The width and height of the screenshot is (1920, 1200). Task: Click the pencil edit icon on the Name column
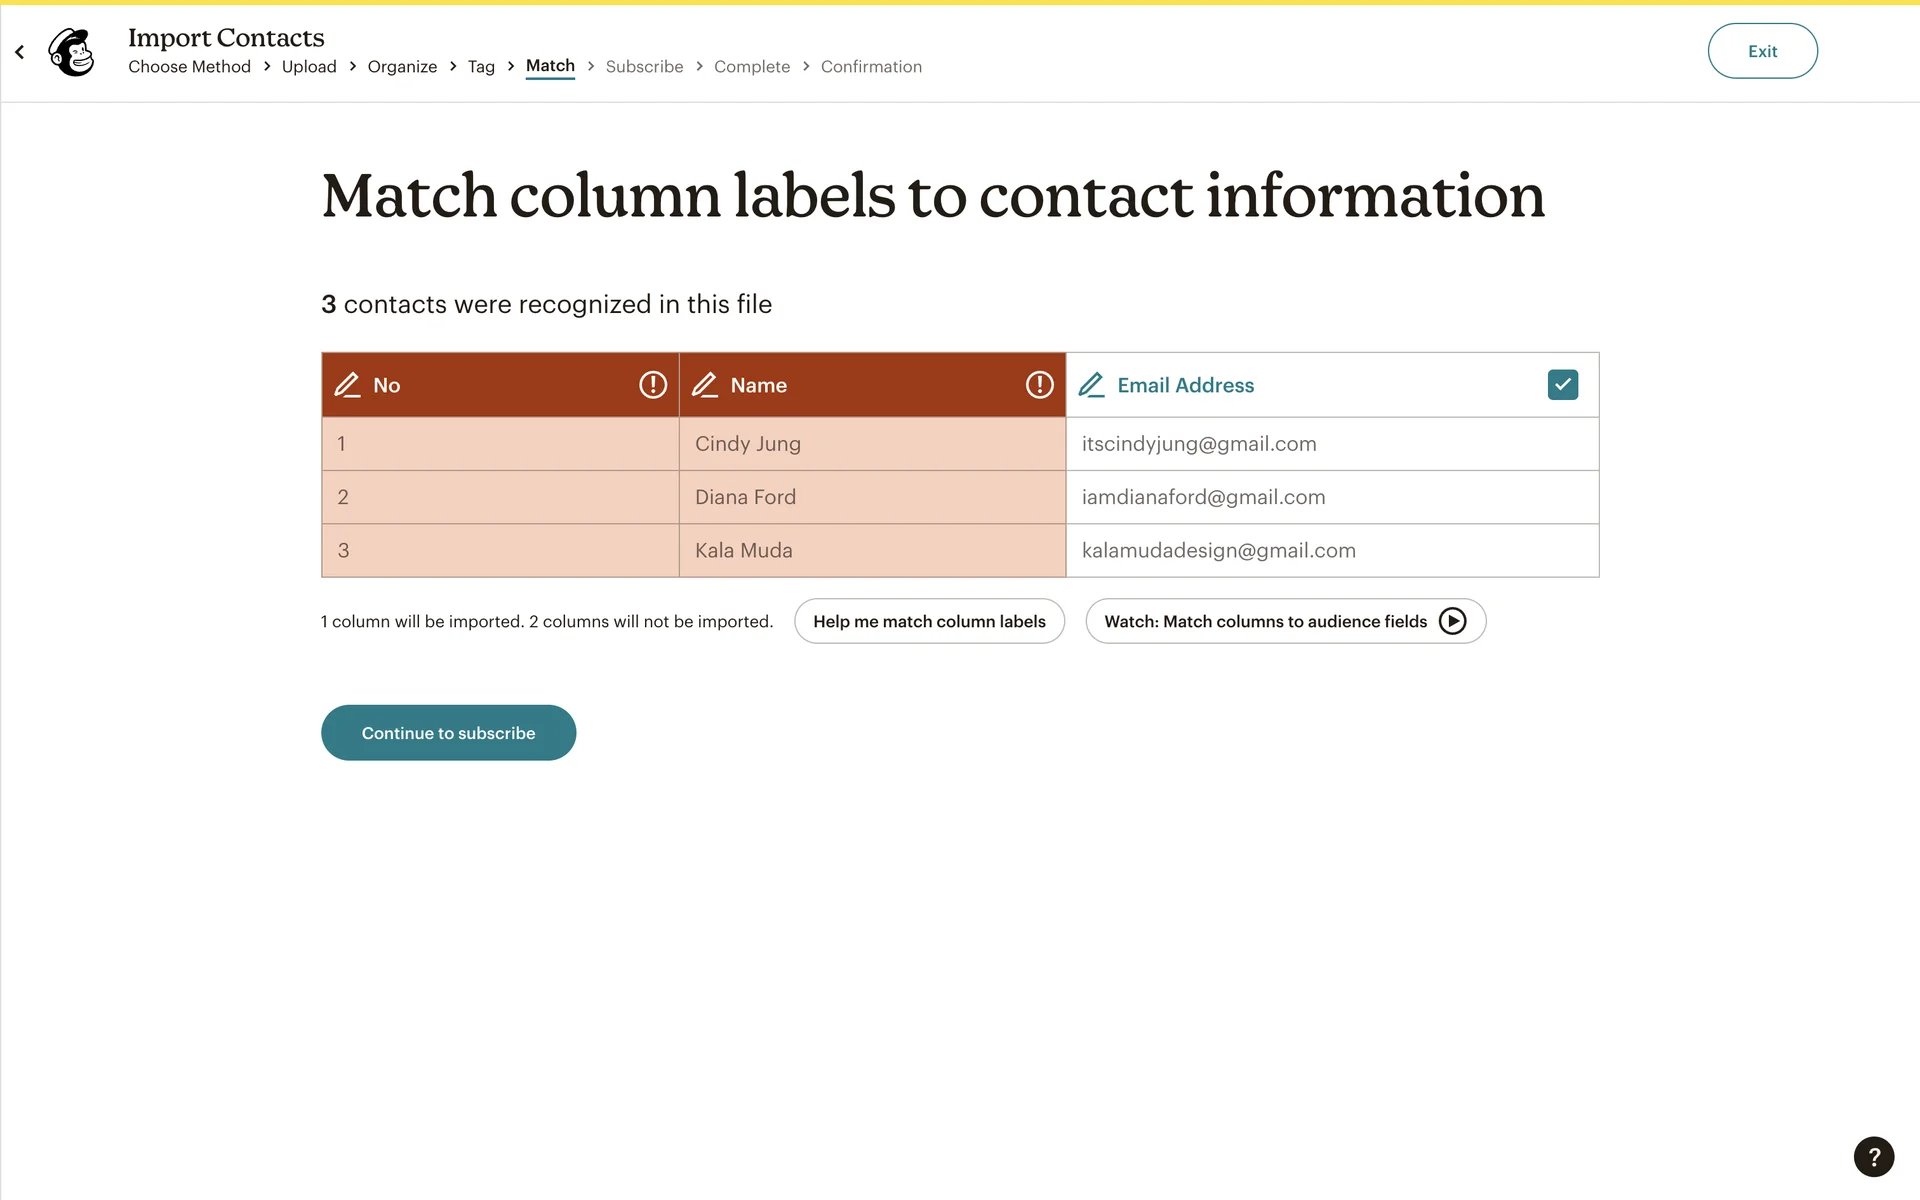click(x=705, y=385)
